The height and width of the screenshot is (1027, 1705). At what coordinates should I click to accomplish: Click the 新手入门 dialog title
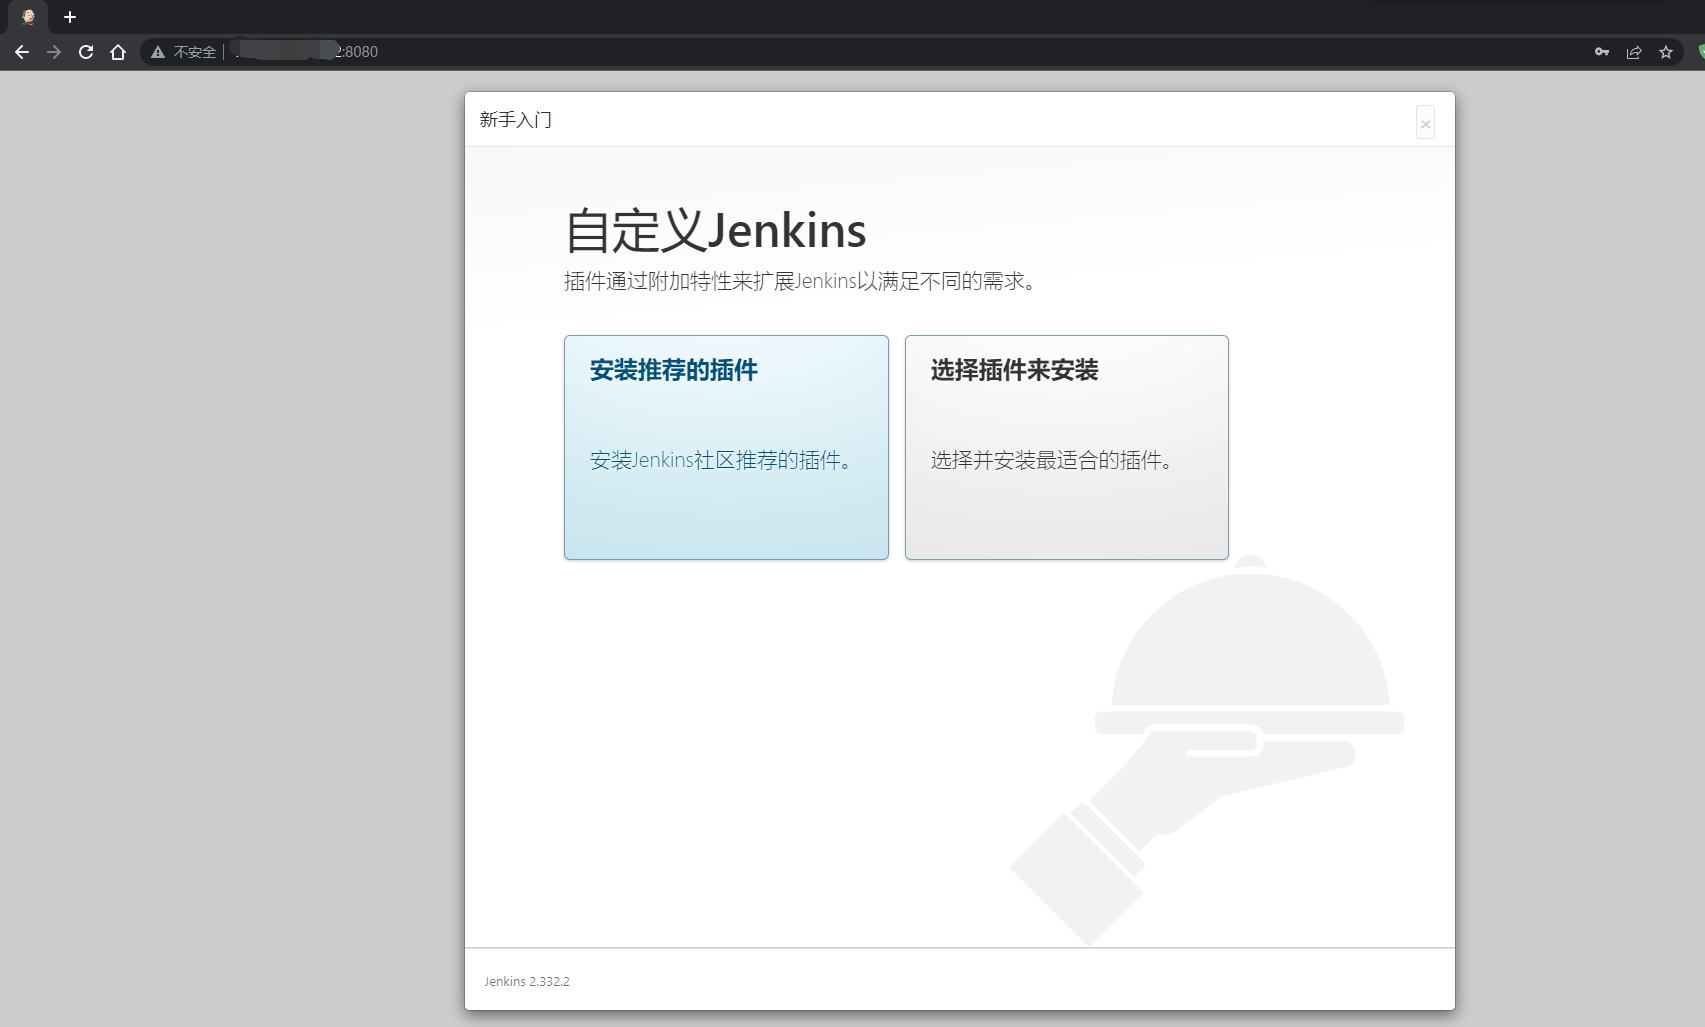click(515, 120)
